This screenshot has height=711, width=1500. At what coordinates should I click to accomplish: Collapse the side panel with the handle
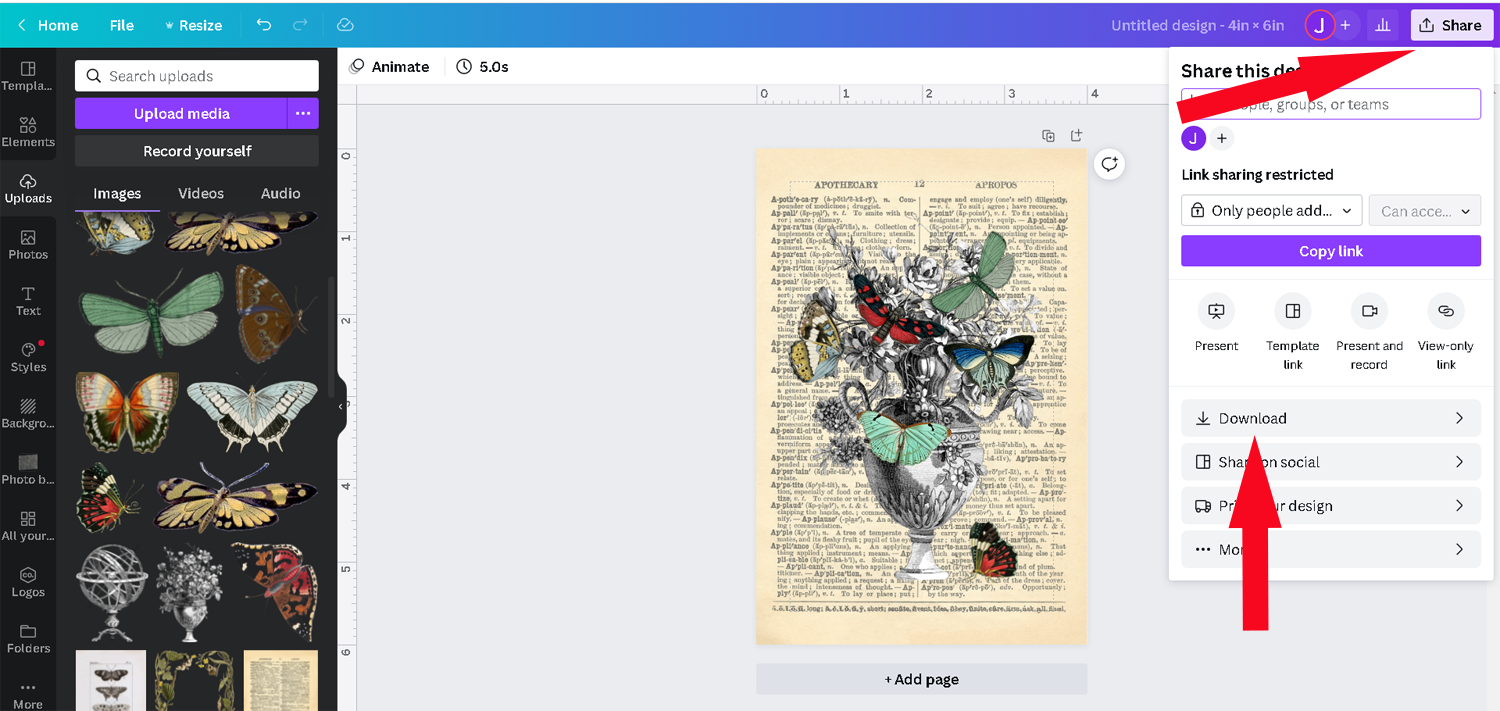[x=341, y=406]
